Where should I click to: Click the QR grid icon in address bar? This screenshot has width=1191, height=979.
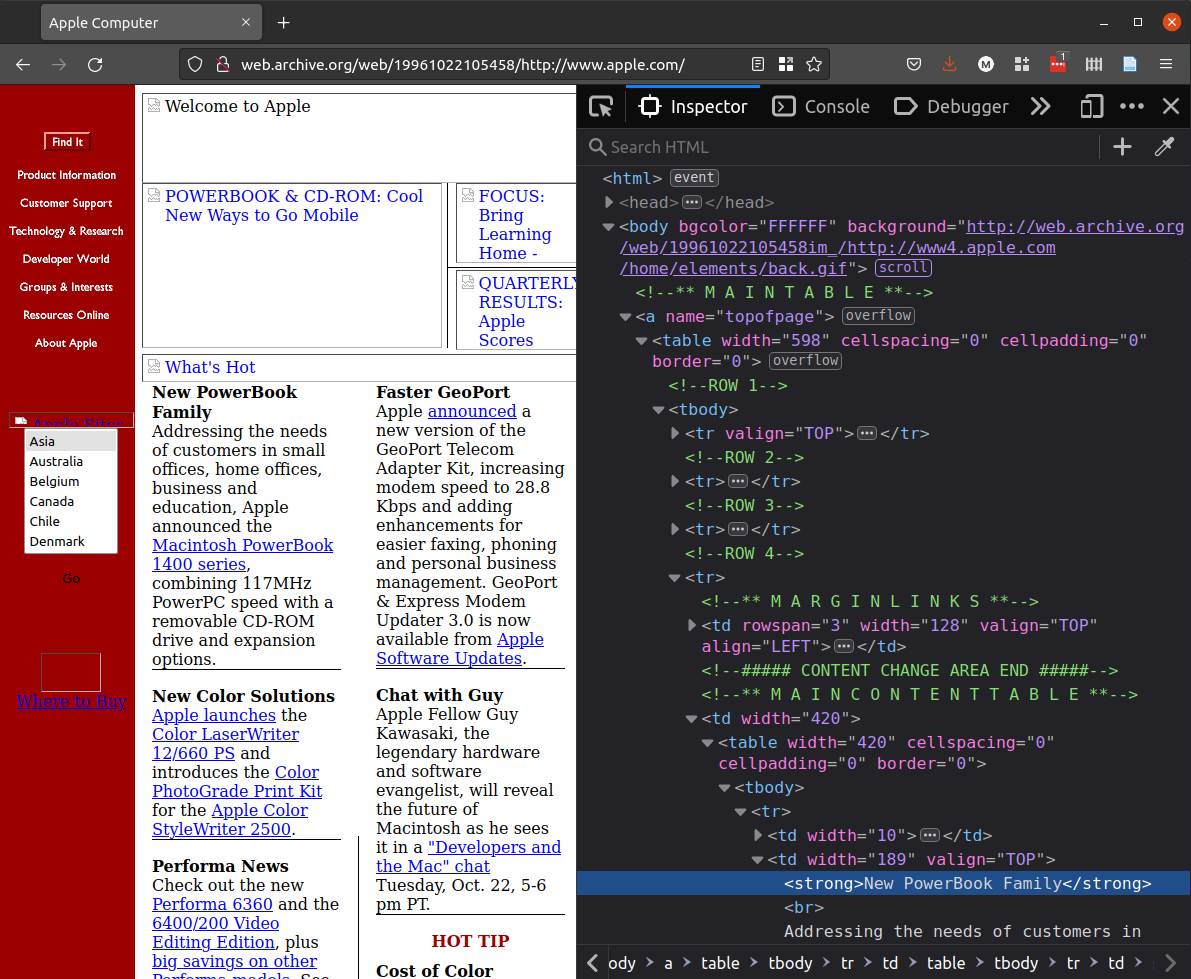pos(786,65)
